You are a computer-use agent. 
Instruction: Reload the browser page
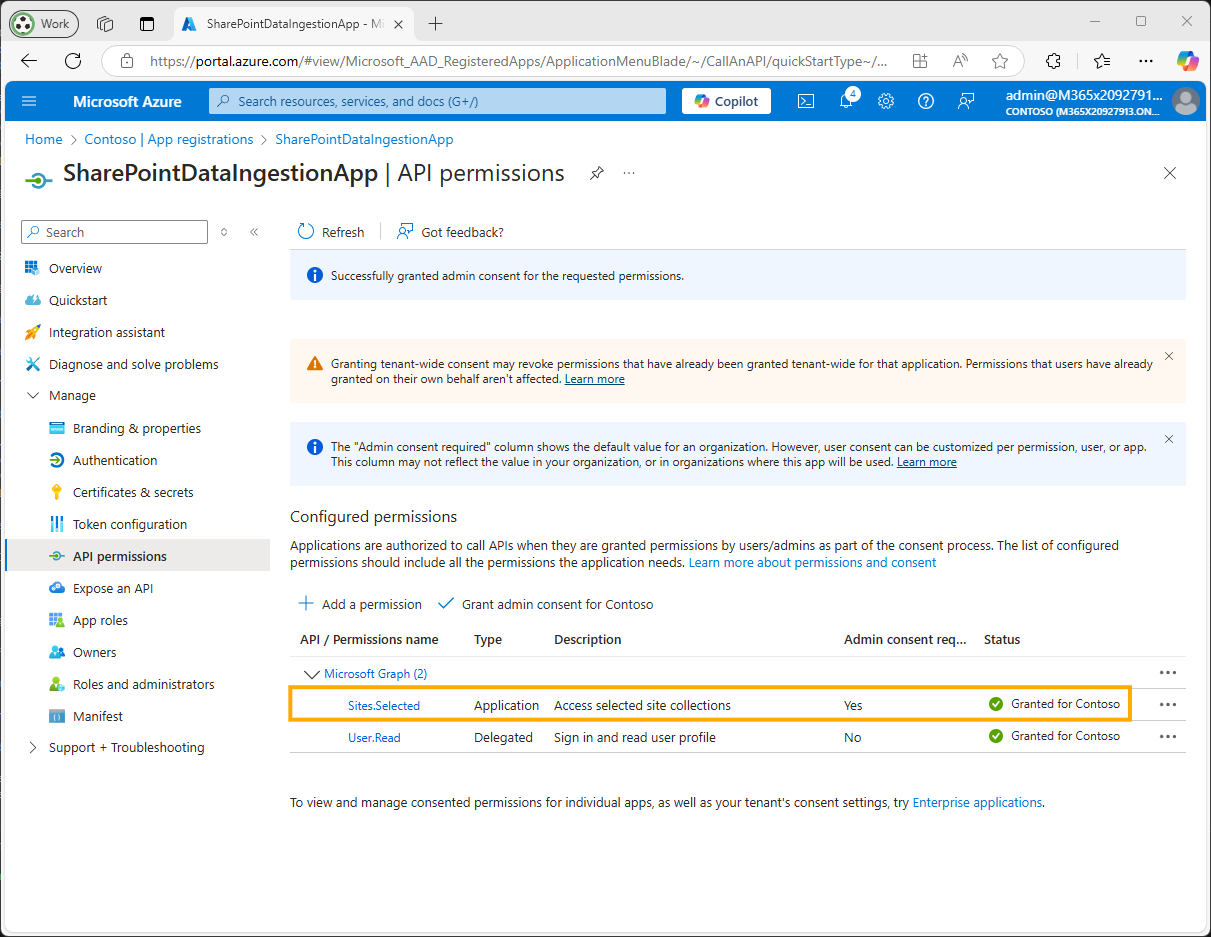pos(73,61)
